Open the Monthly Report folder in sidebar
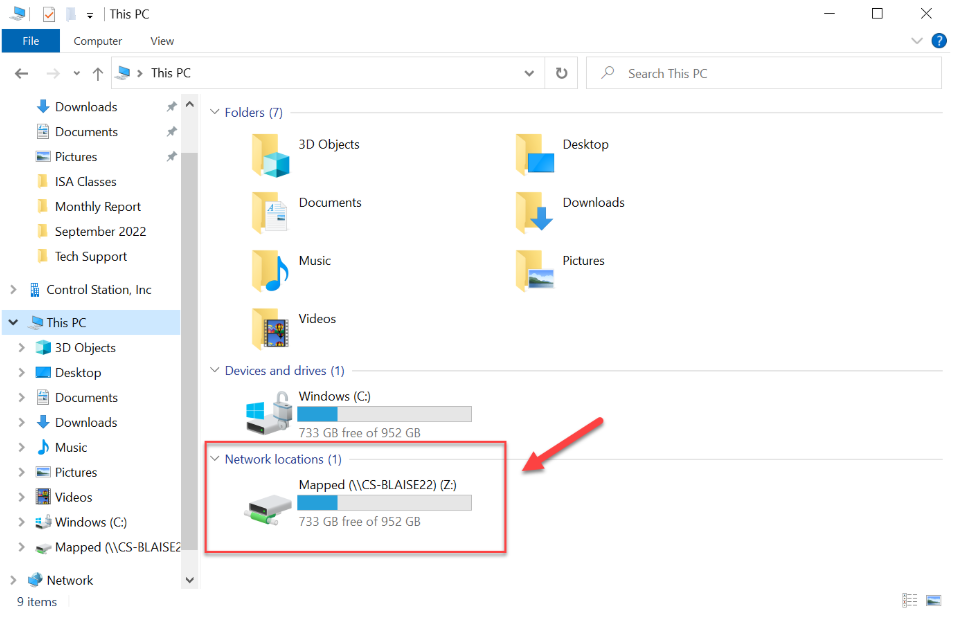 [x=98, y=207]
